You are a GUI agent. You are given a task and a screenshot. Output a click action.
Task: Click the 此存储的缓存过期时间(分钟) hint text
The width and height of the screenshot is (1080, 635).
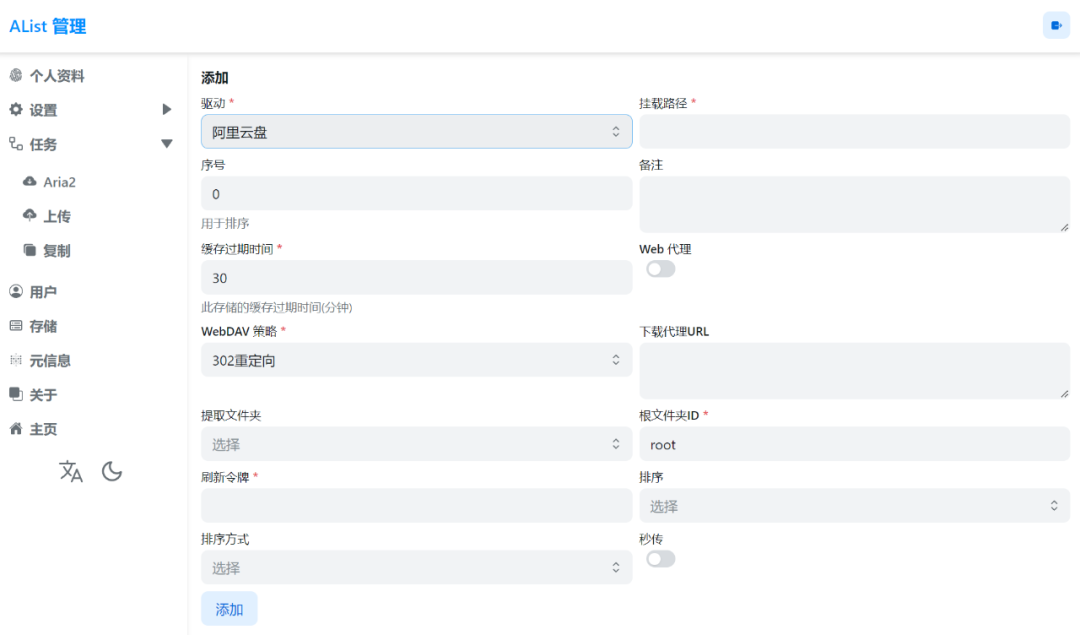(x=277, y=307)
